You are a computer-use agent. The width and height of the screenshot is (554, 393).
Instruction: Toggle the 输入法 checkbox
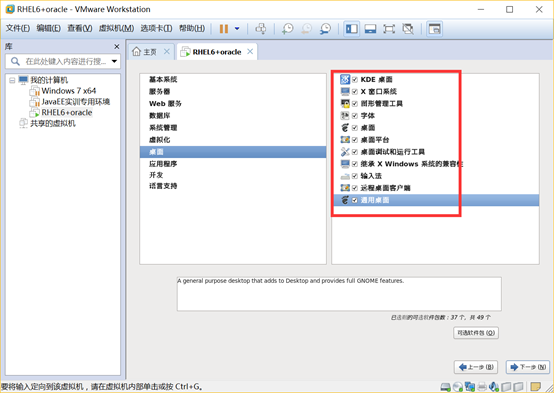tap(355, 176)
